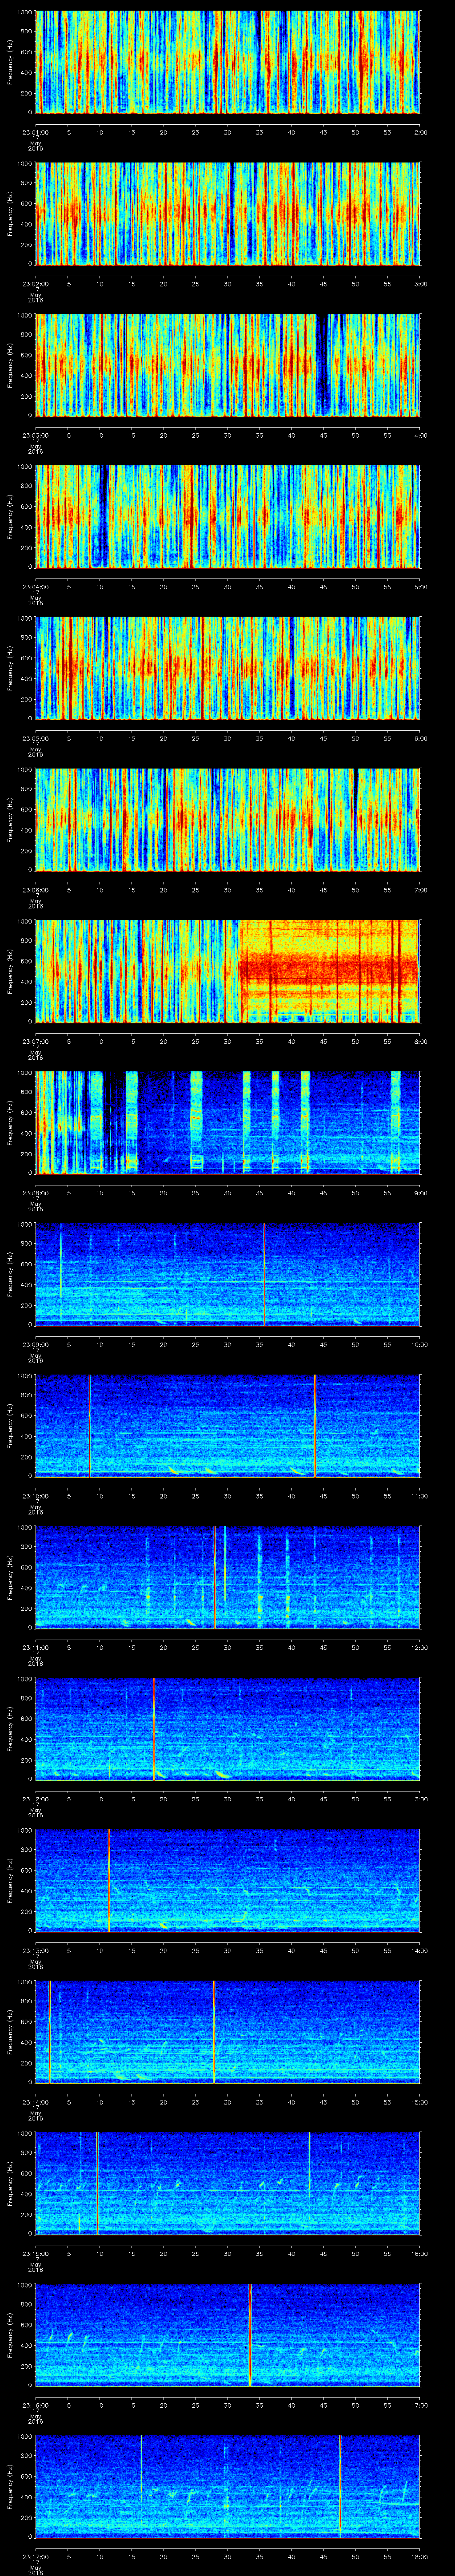
Task: Click the '17:00' end time label
Action: click(420, 2404)
